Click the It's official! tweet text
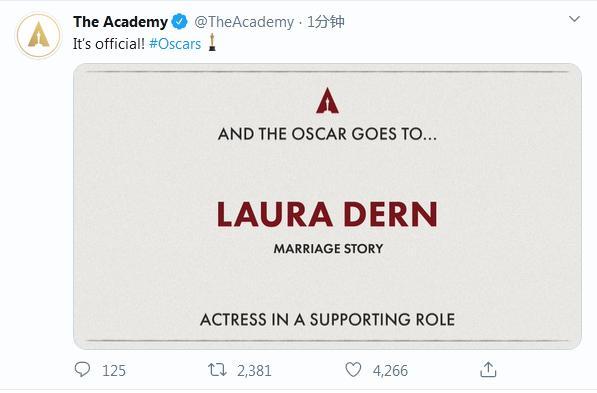Viewport: 597px width, 393px height. pyautogui.click(x=109, y=44)
